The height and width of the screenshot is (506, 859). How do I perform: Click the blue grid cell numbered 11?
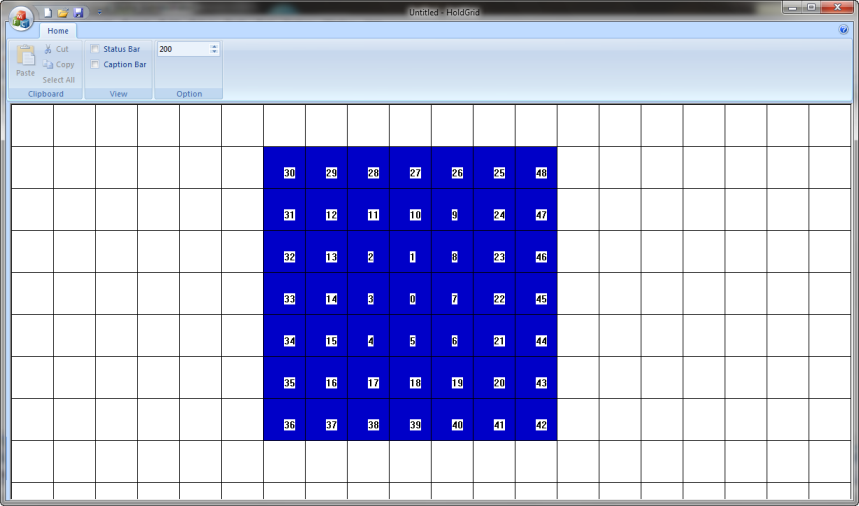coord(368,209)
